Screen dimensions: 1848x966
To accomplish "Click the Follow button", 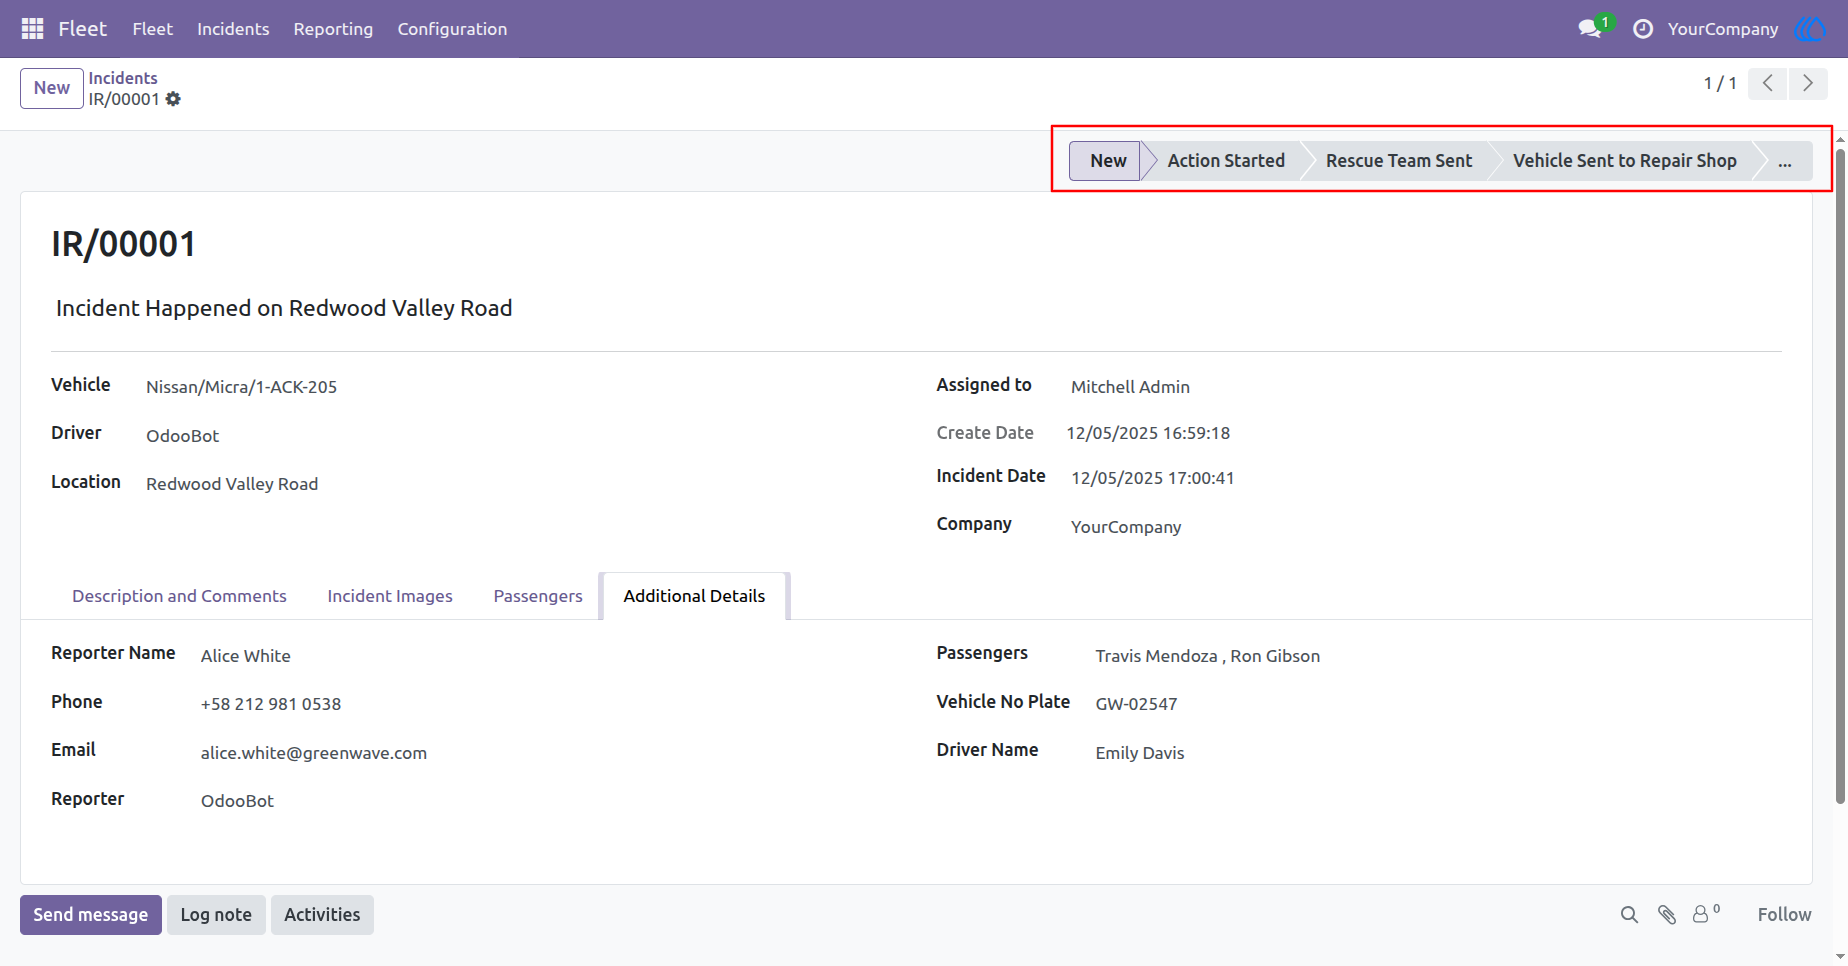I will click(1784, 915).
